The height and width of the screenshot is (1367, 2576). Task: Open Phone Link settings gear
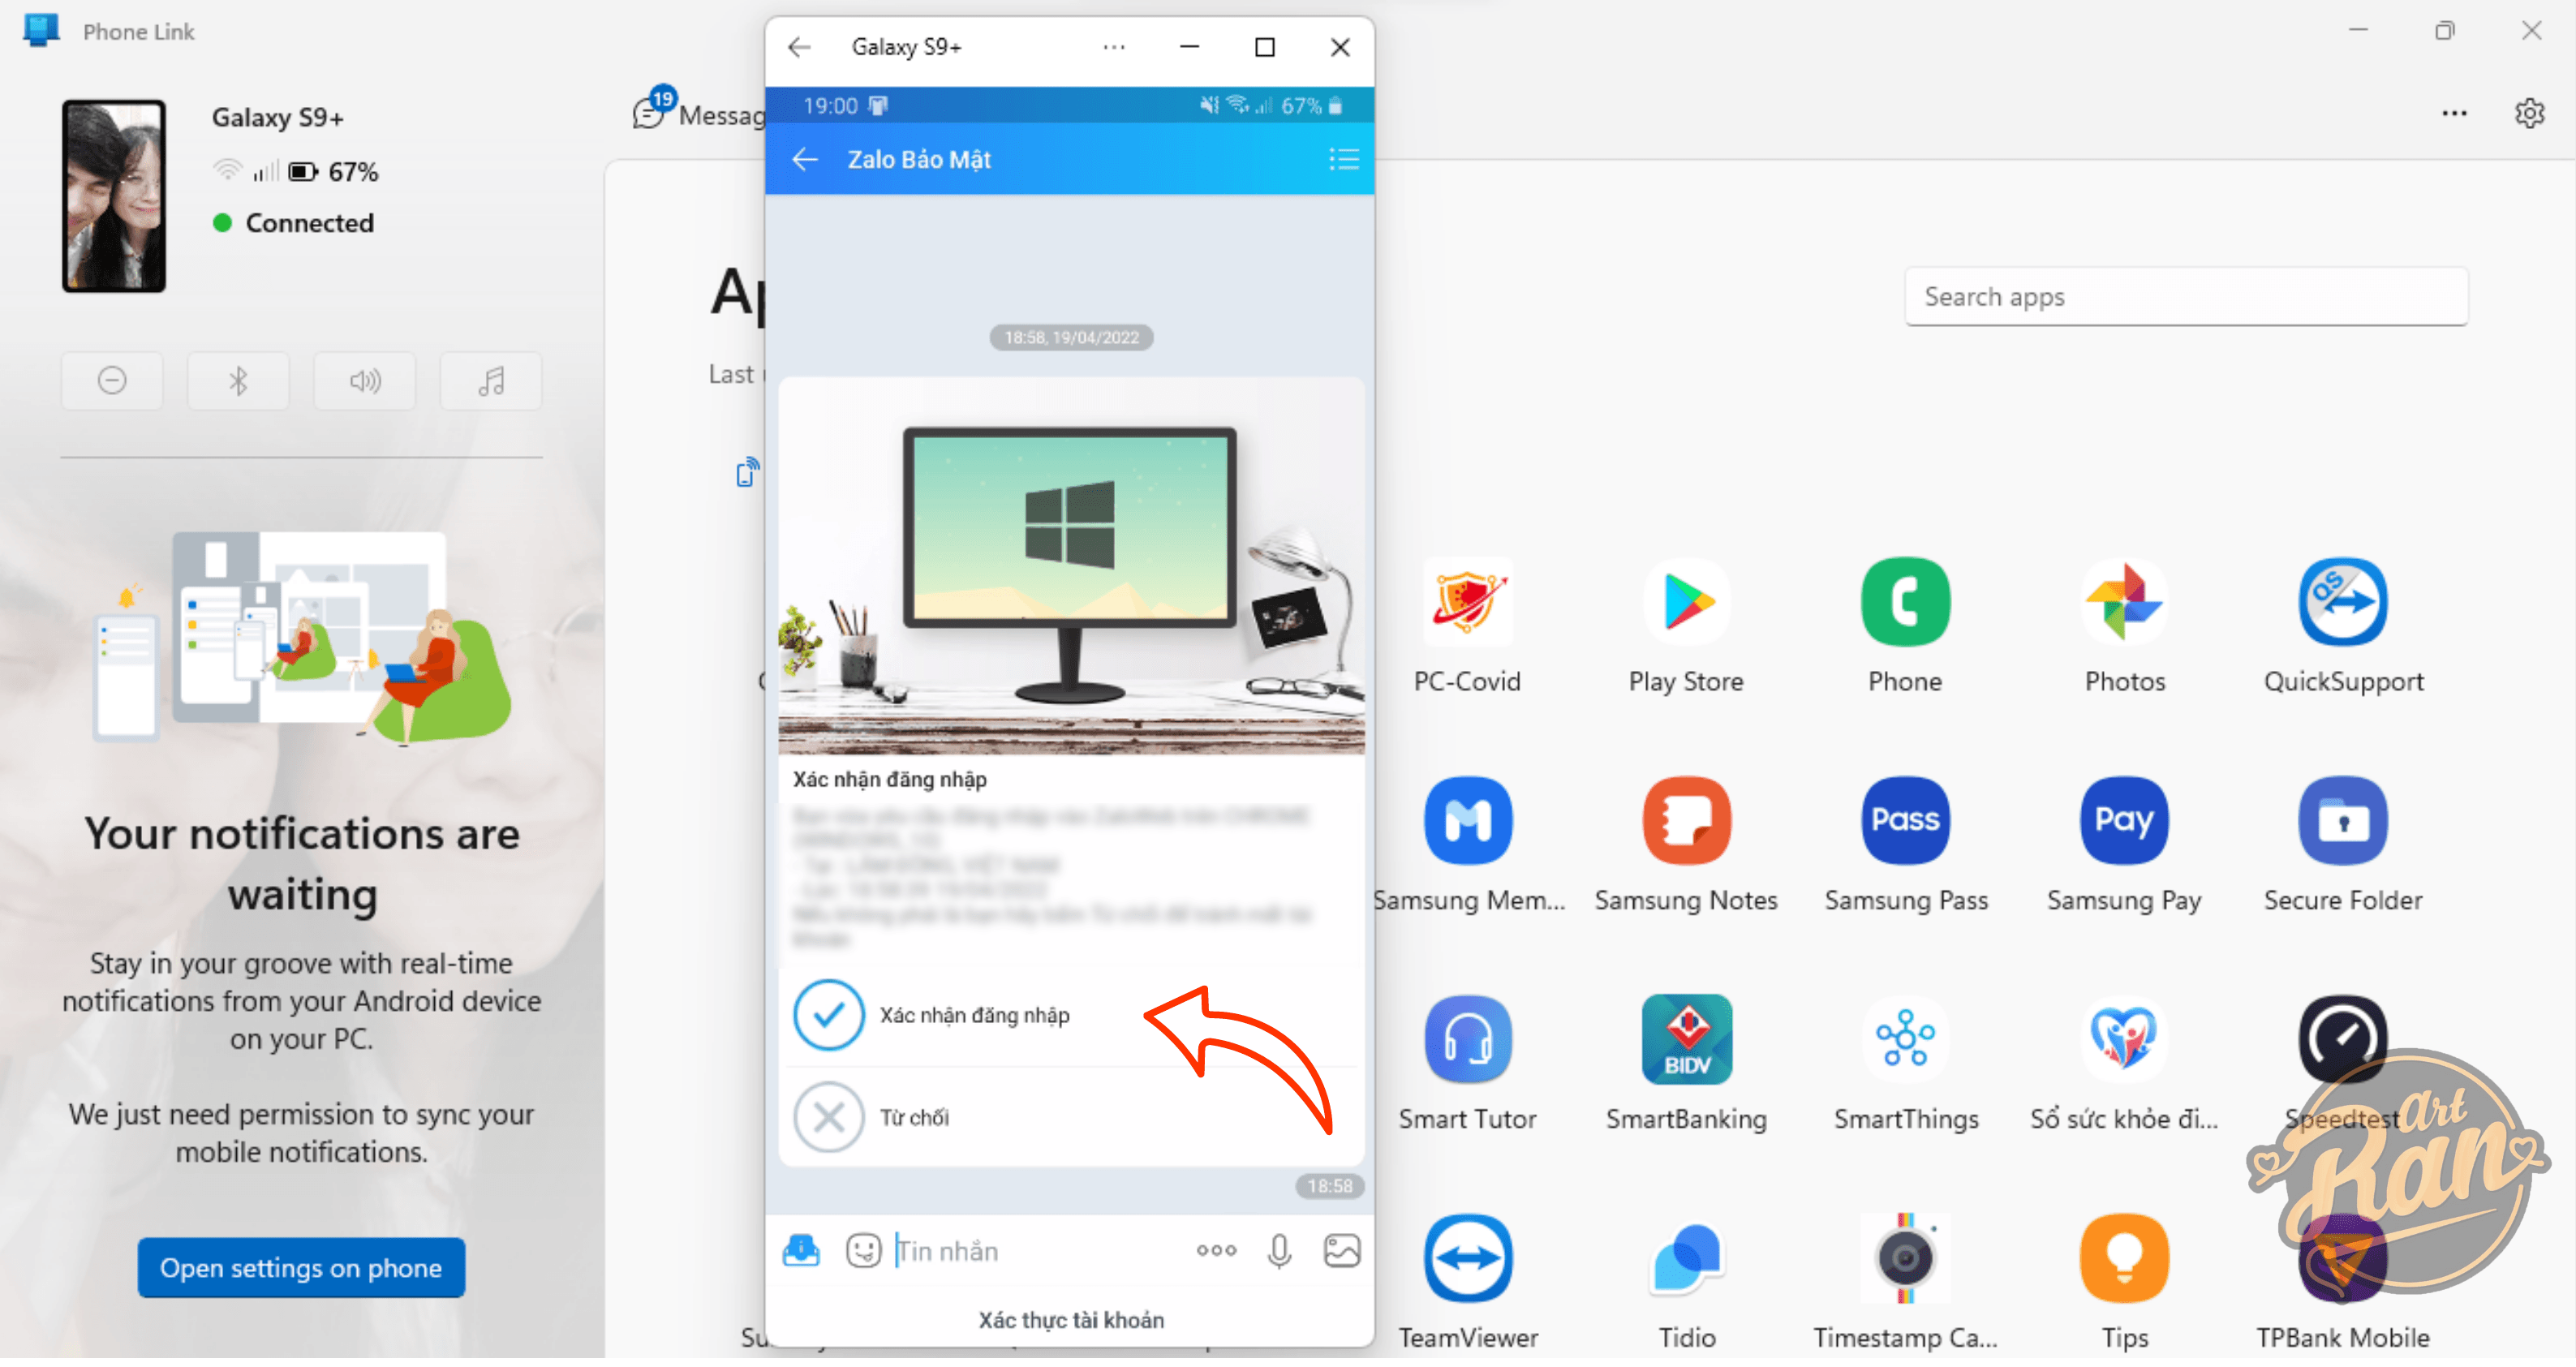click(2529, 113)
